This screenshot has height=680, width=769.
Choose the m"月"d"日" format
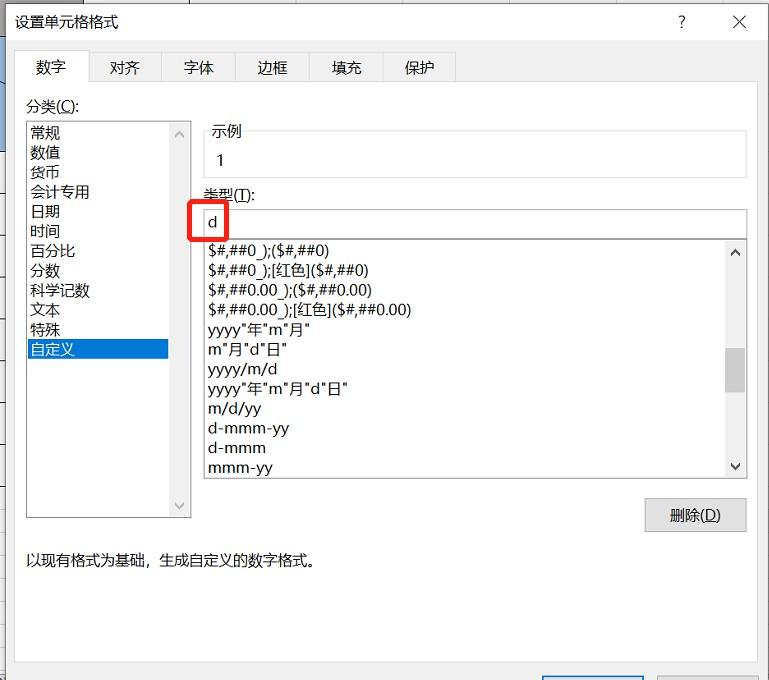(464, 349)
